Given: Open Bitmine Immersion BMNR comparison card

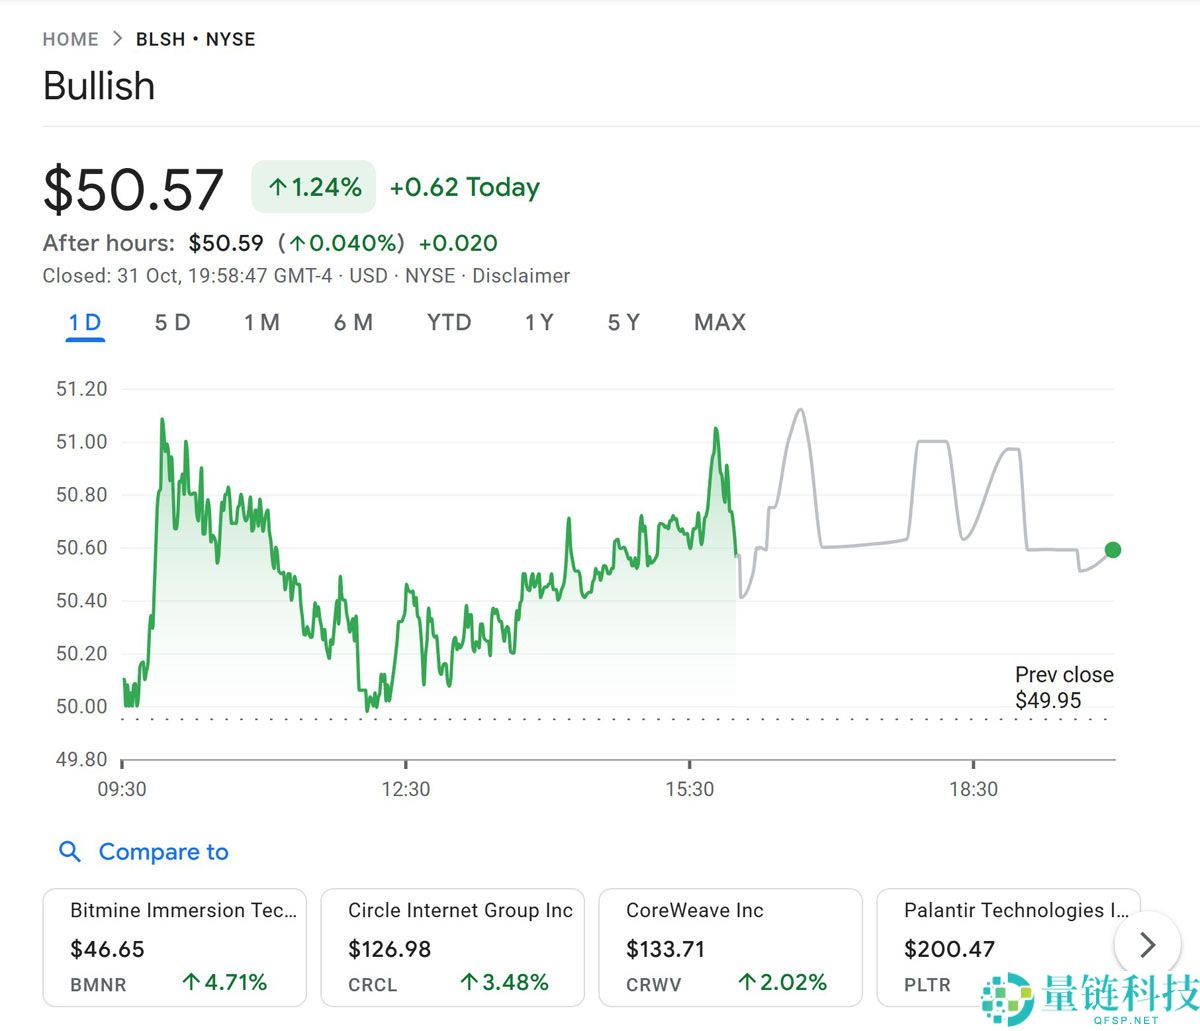Looking at the screenshot, I should pos(174,947).
